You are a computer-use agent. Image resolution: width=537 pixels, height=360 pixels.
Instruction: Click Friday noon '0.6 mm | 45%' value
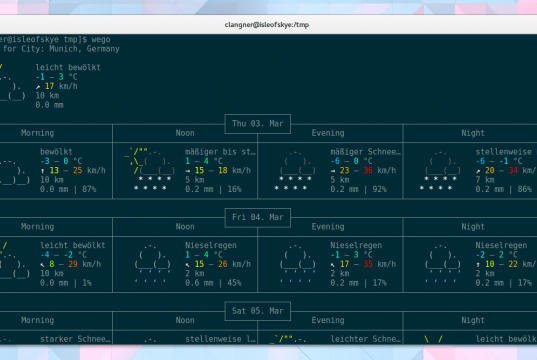213,283
